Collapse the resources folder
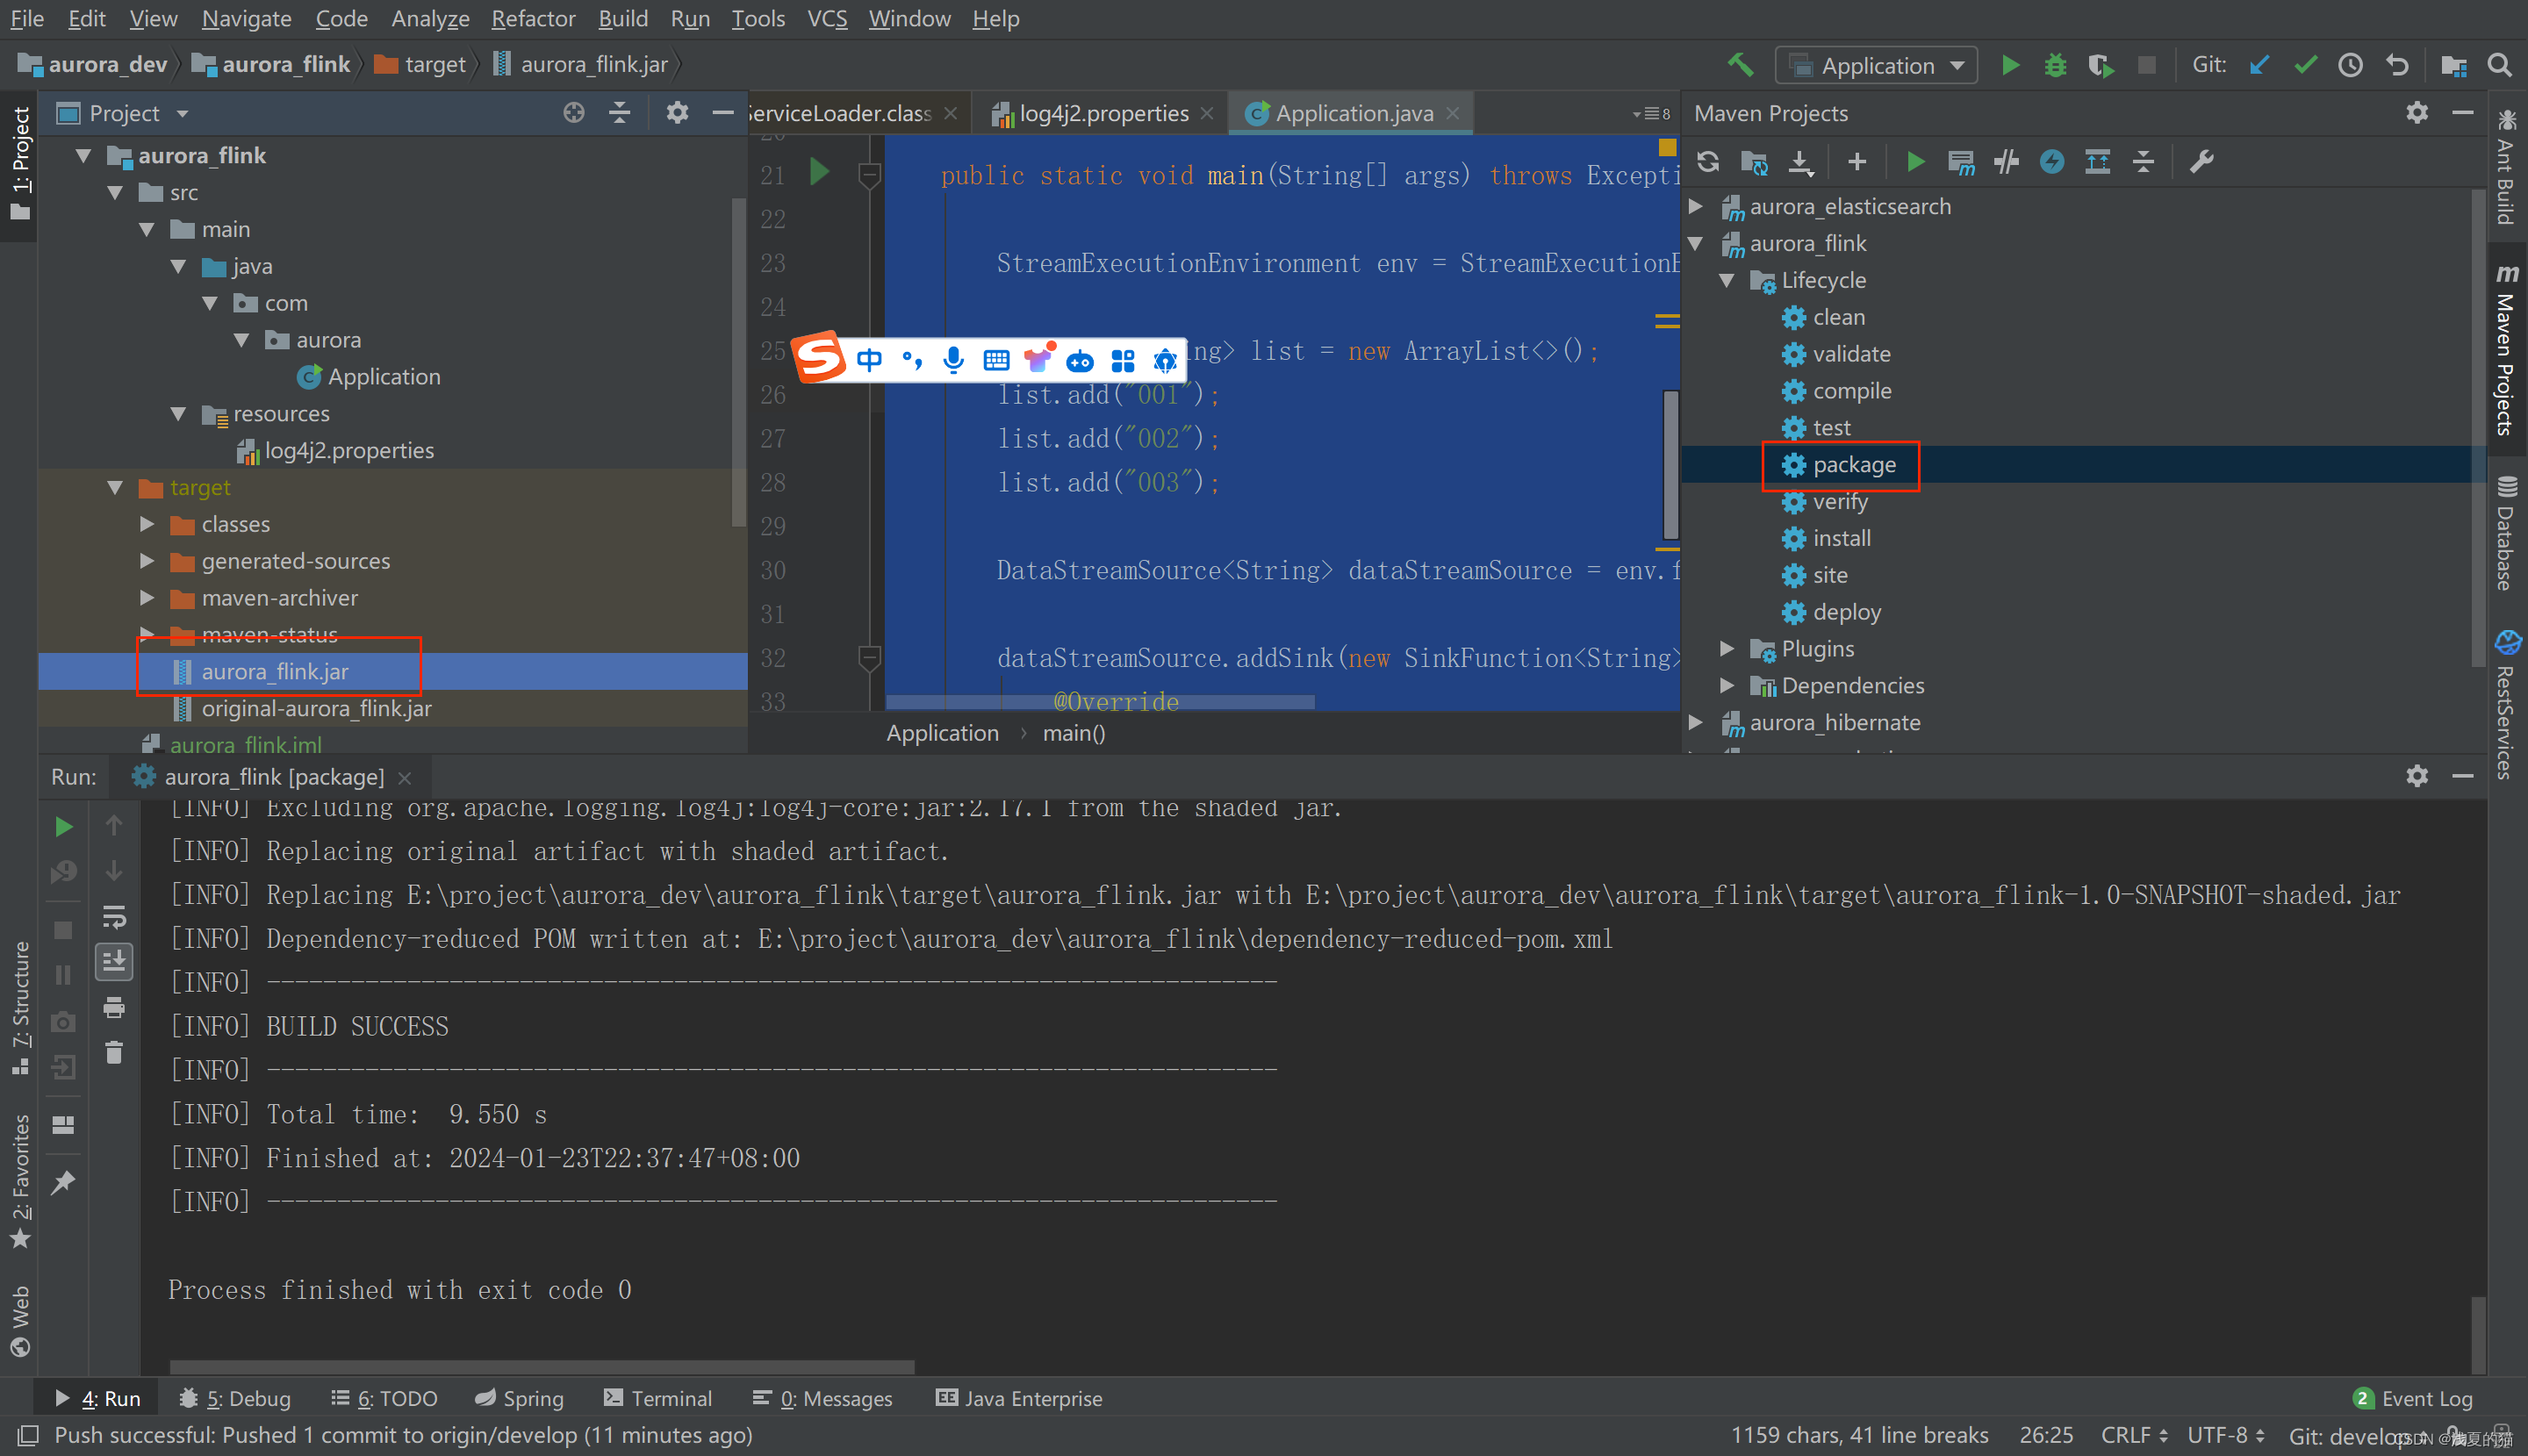The image size is (2528, 1456). 178,414
